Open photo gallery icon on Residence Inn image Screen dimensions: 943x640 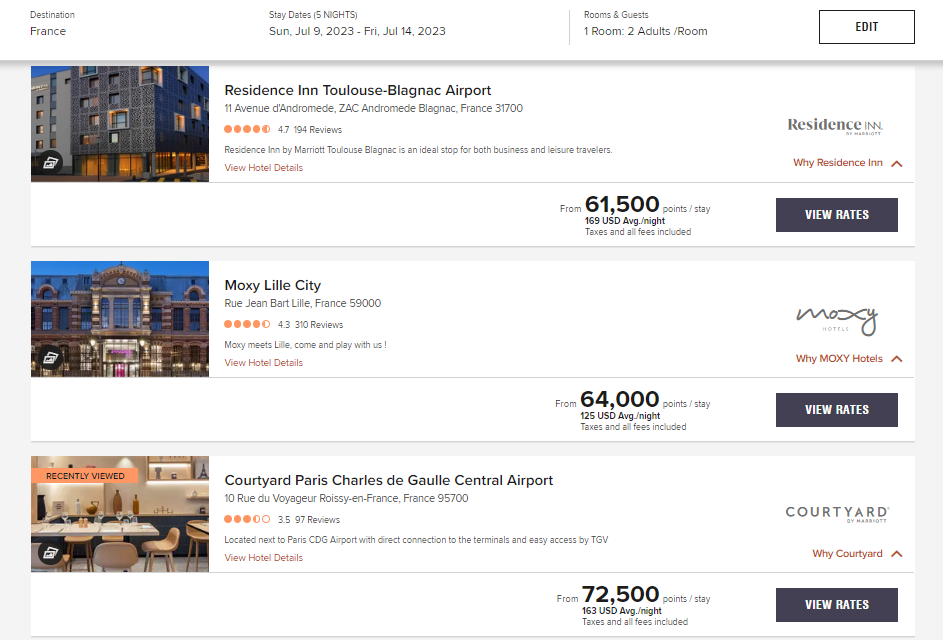pyautogui.click(x=51, y=162)
